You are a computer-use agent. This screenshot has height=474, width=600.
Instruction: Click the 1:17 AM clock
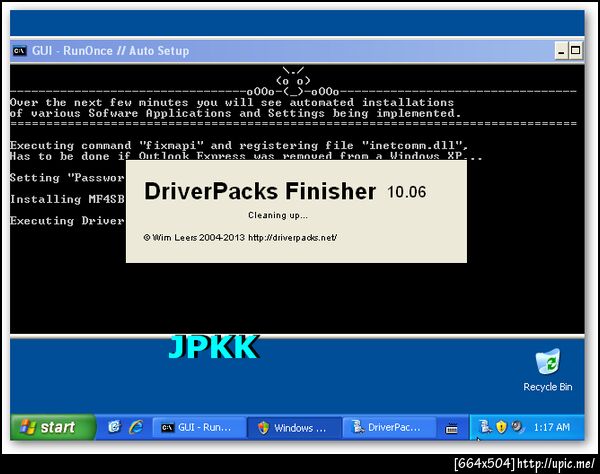click(551, 427)
